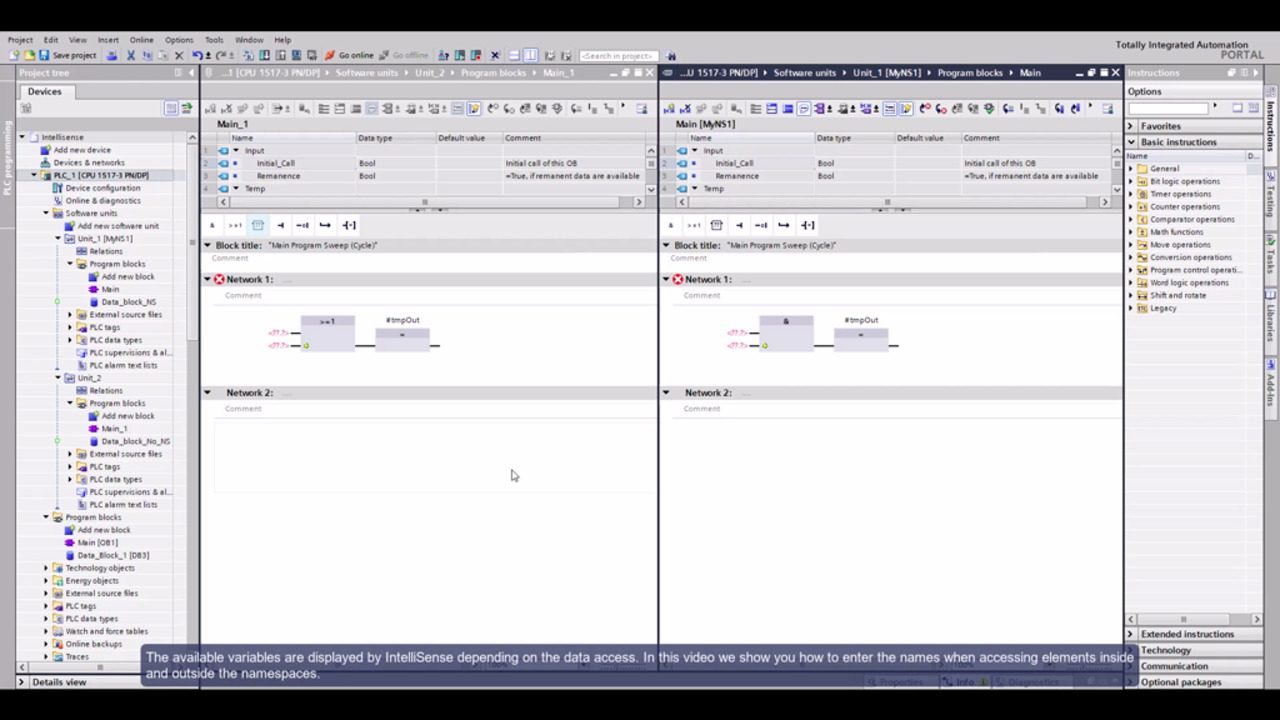
Task: Open the Extended instructions palette
Action: pos(1187,634)
